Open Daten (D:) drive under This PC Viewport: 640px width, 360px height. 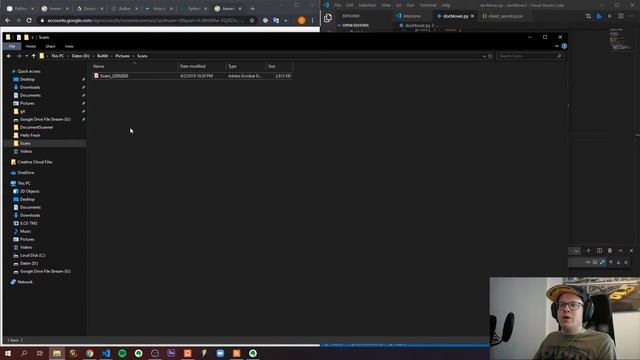coord(29,263)
